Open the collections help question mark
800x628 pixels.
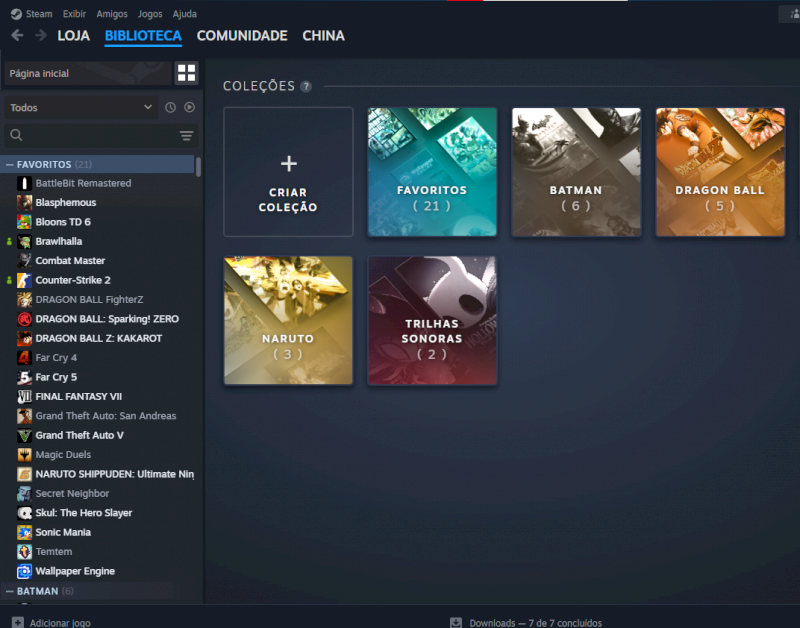pos(306,86)
